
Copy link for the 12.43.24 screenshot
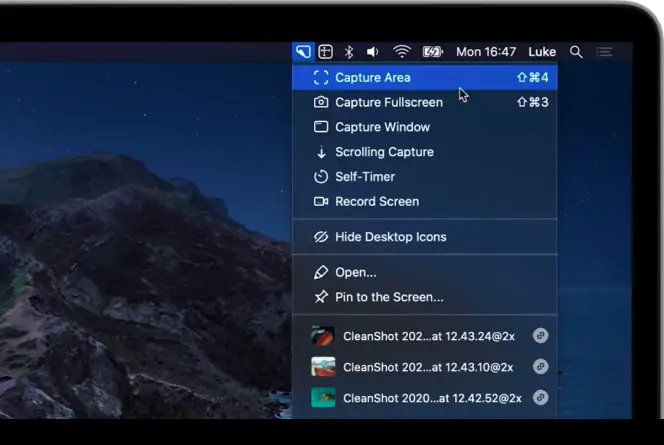[540, 336]
